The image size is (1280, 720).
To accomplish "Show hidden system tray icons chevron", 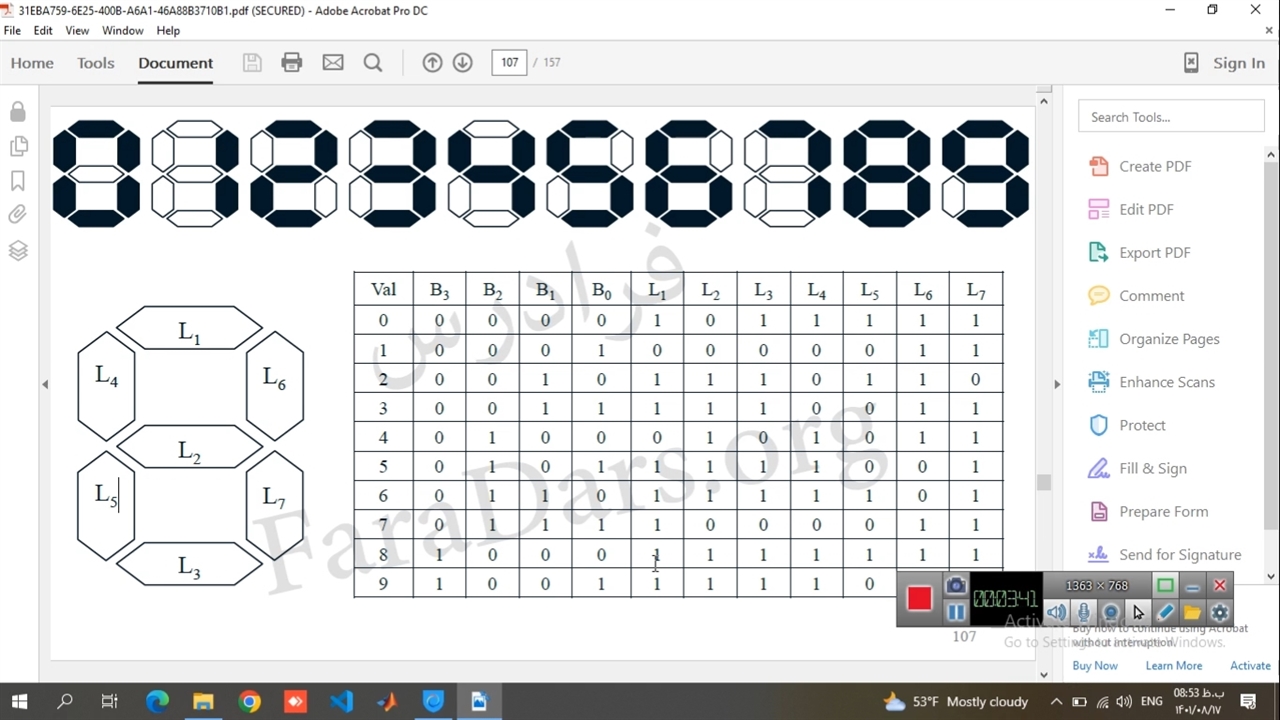I will (1056, 702).
